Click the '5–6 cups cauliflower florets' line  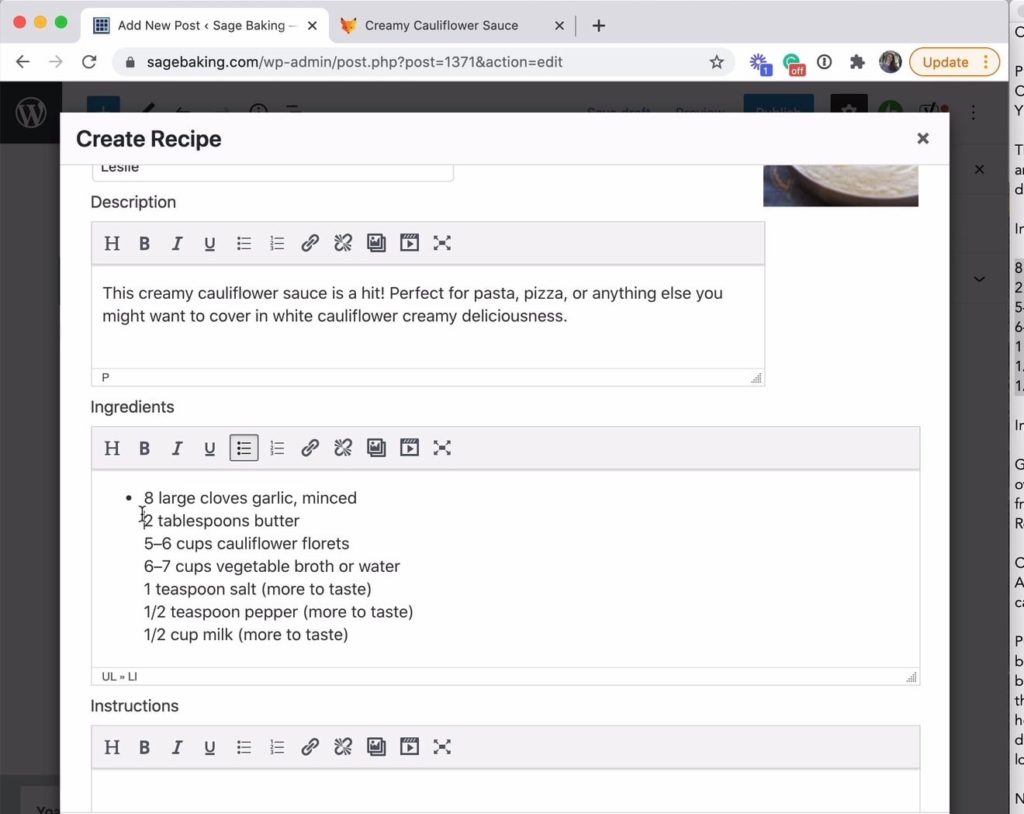point(246,544)
